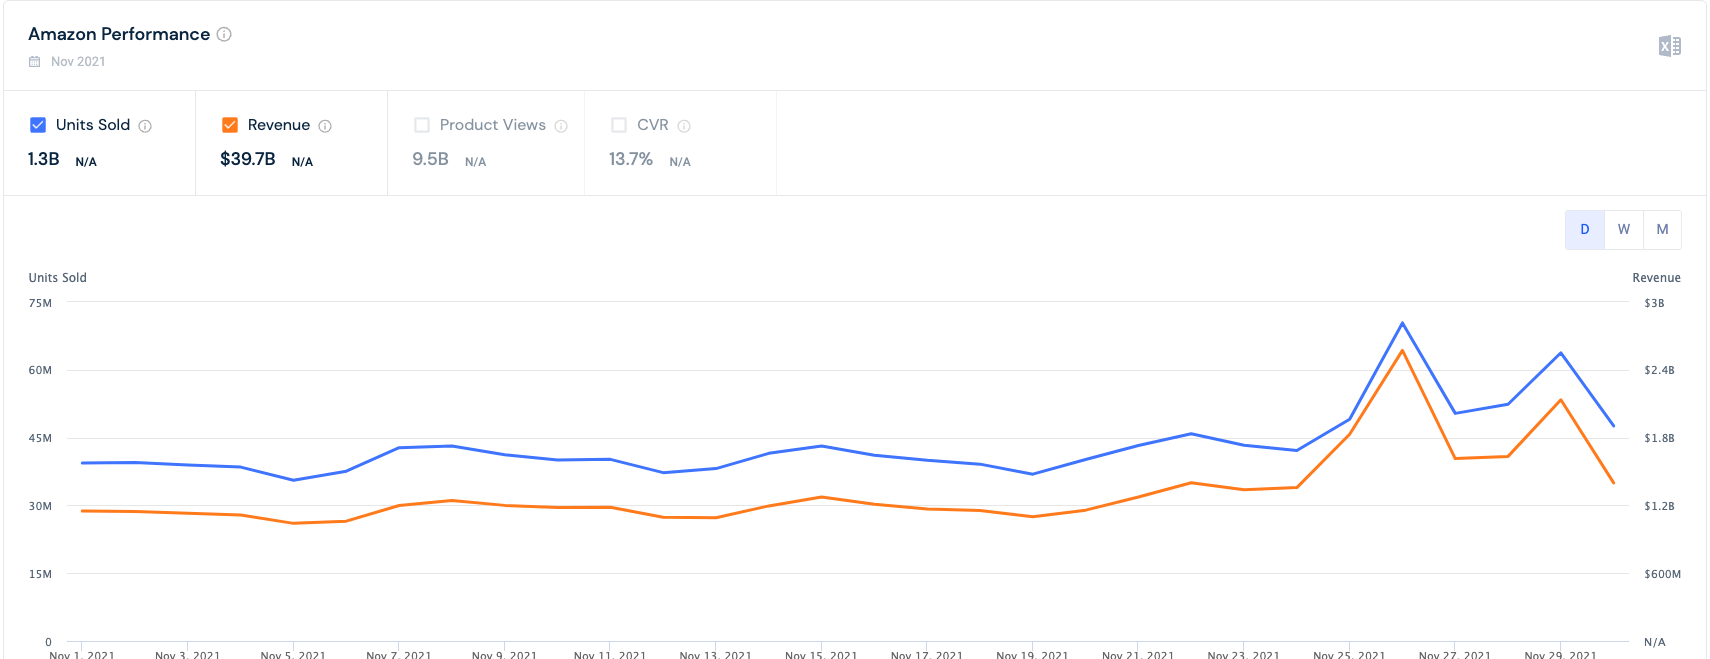This screenshot has height=659, width=1710.
Task: Enable the Product Views checkbox
Action: [422, 125]
